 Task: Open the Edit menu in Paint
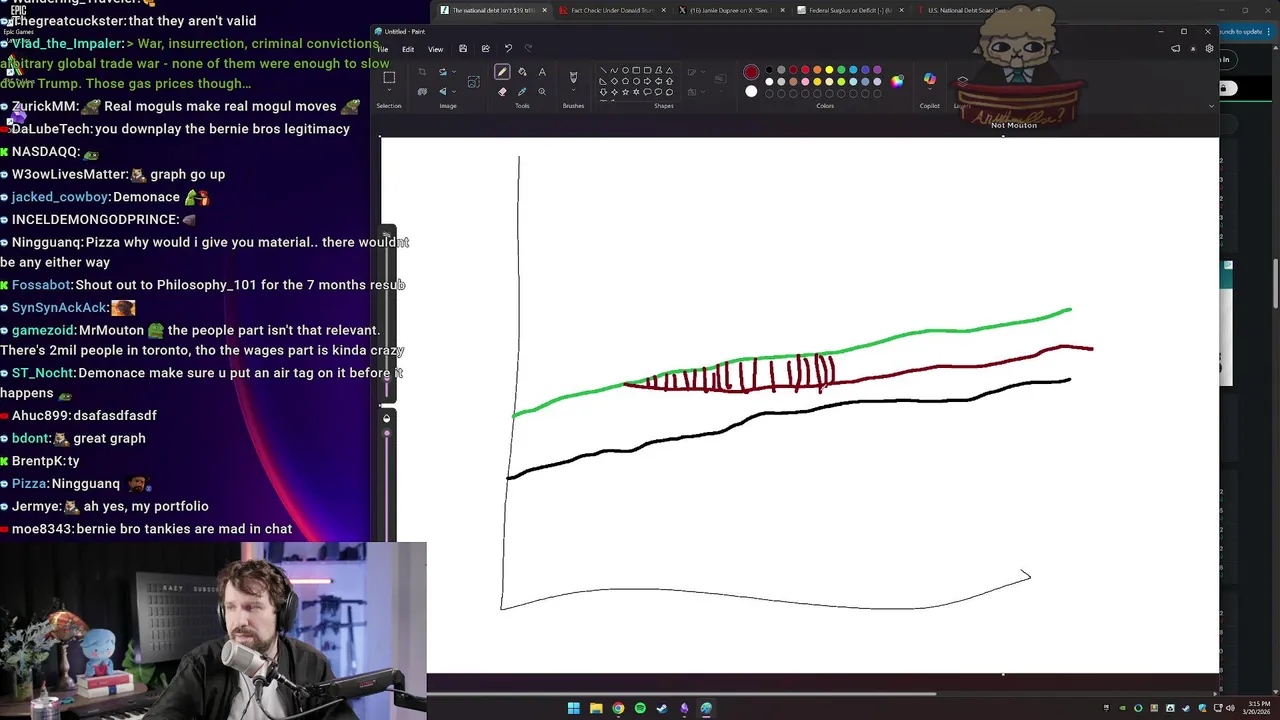(x=408, y=49)
